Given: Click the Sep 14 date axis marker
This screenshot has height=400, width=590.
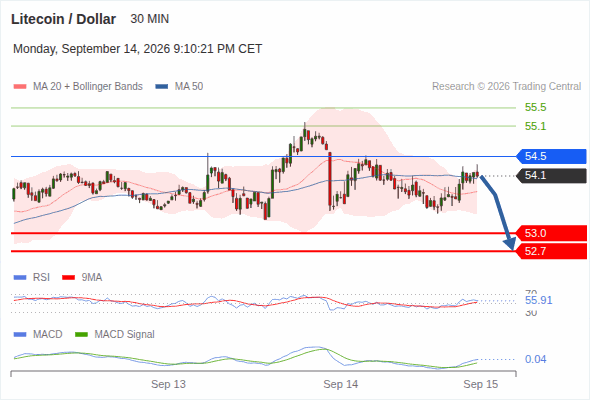Looking at the screenshot, I should tap(341, 384).
